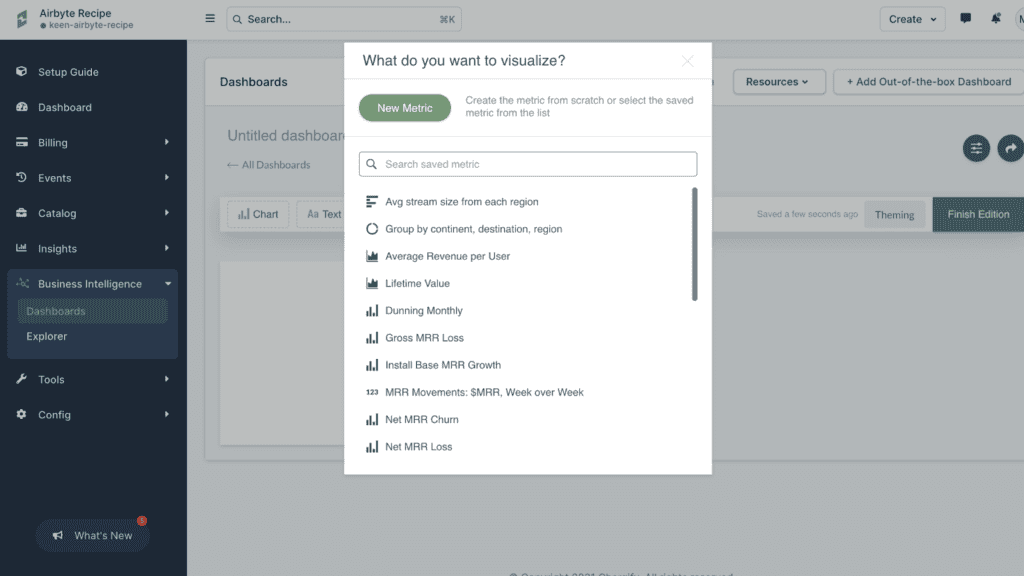The height and width of the screenshot is (576, 1024).
Task: Click the Finish Edition button
Action: pos(978,214)
